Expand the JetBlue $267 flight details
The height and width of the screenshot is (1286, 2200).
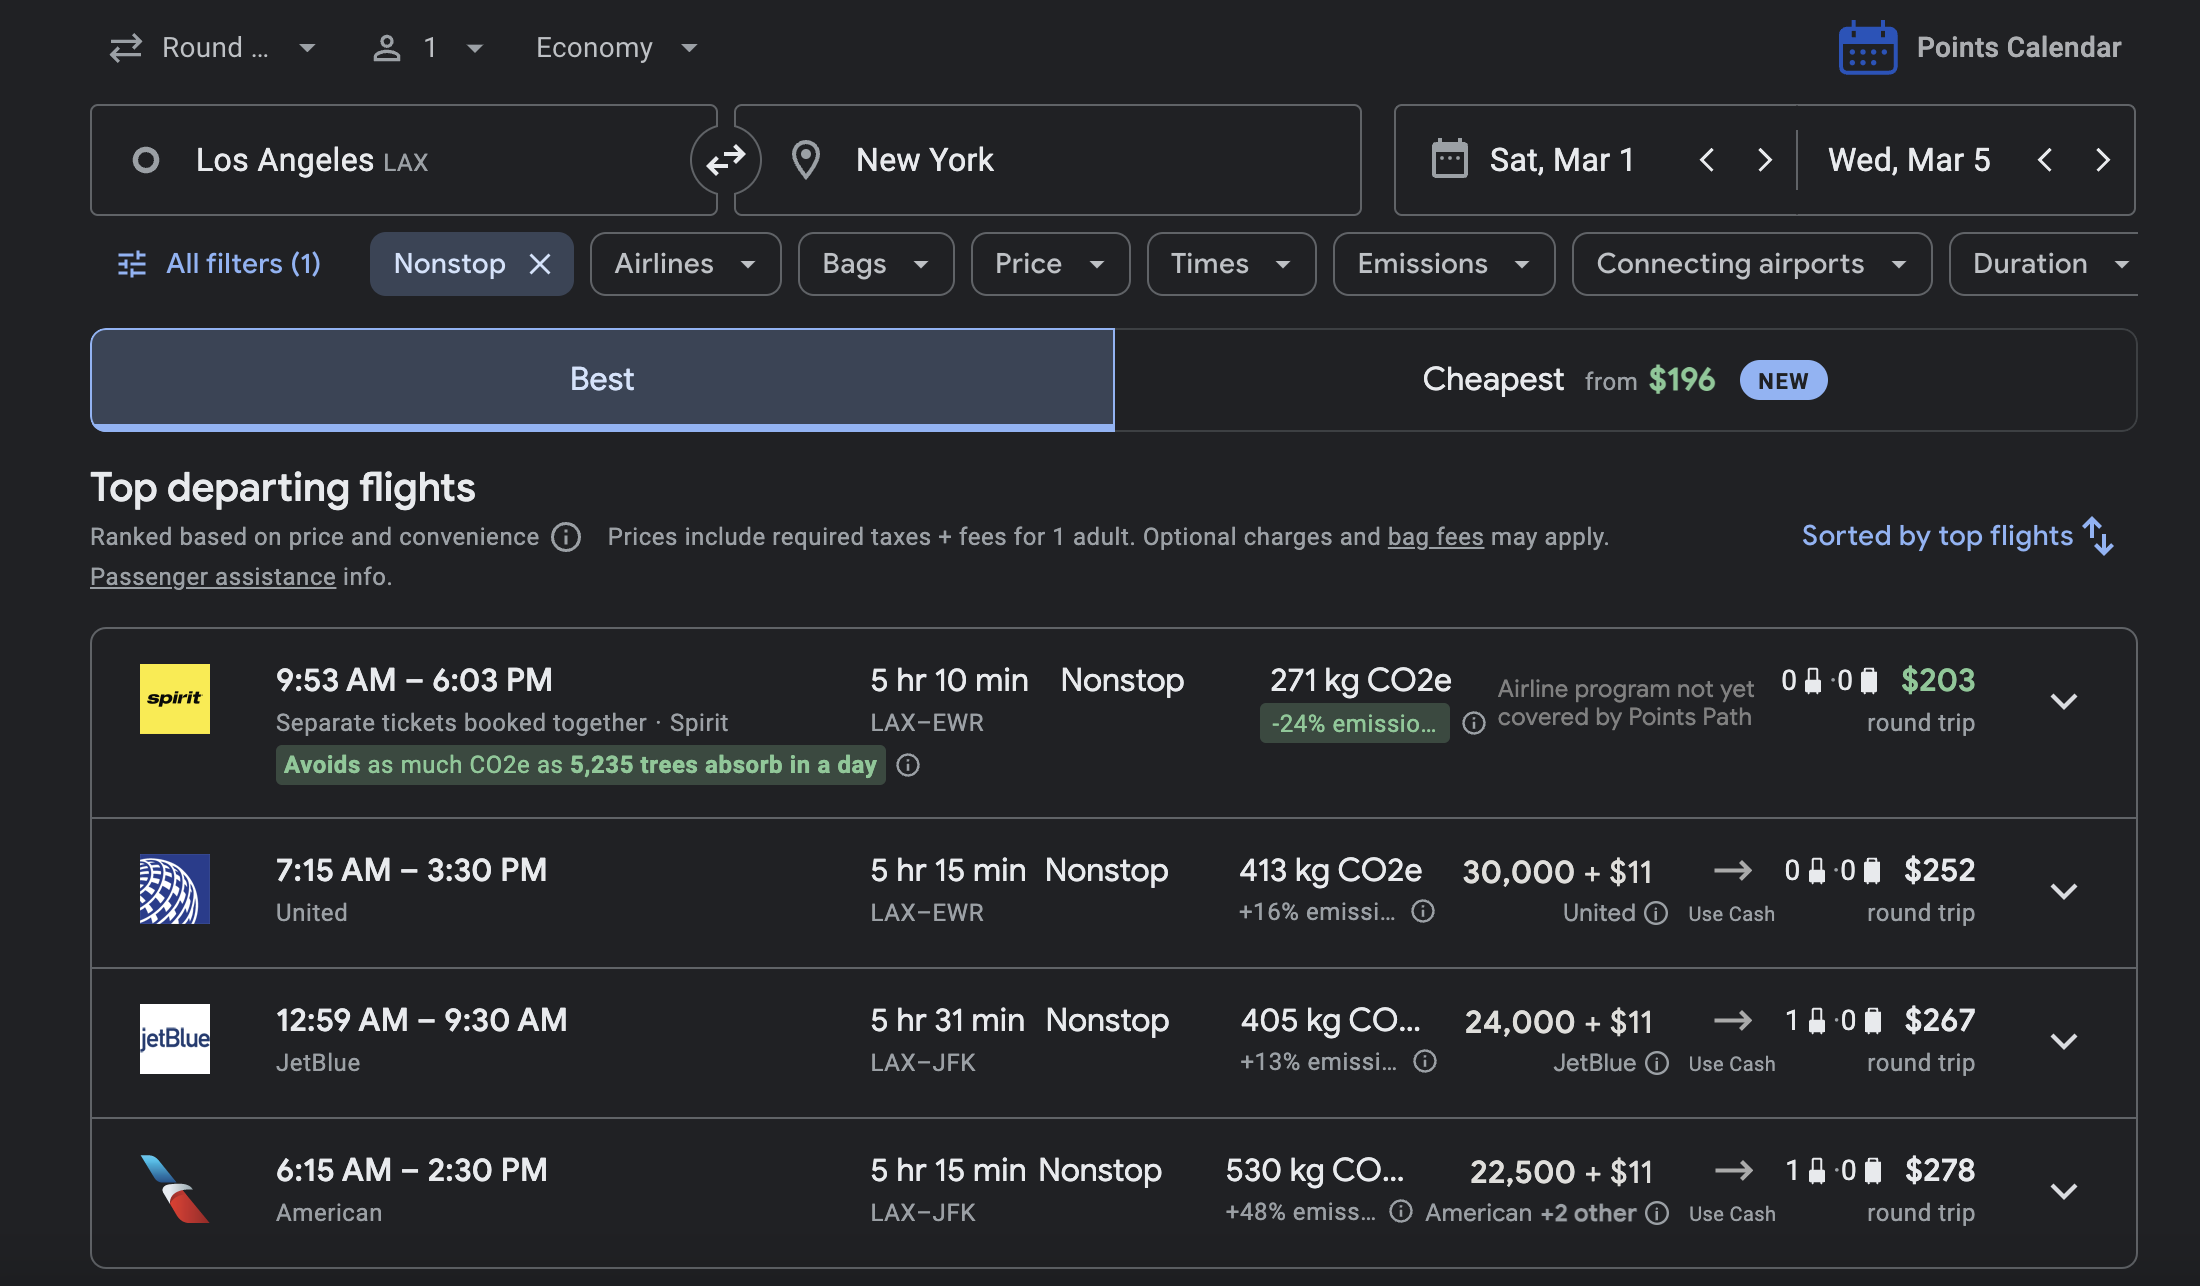click(2064, 1041)
